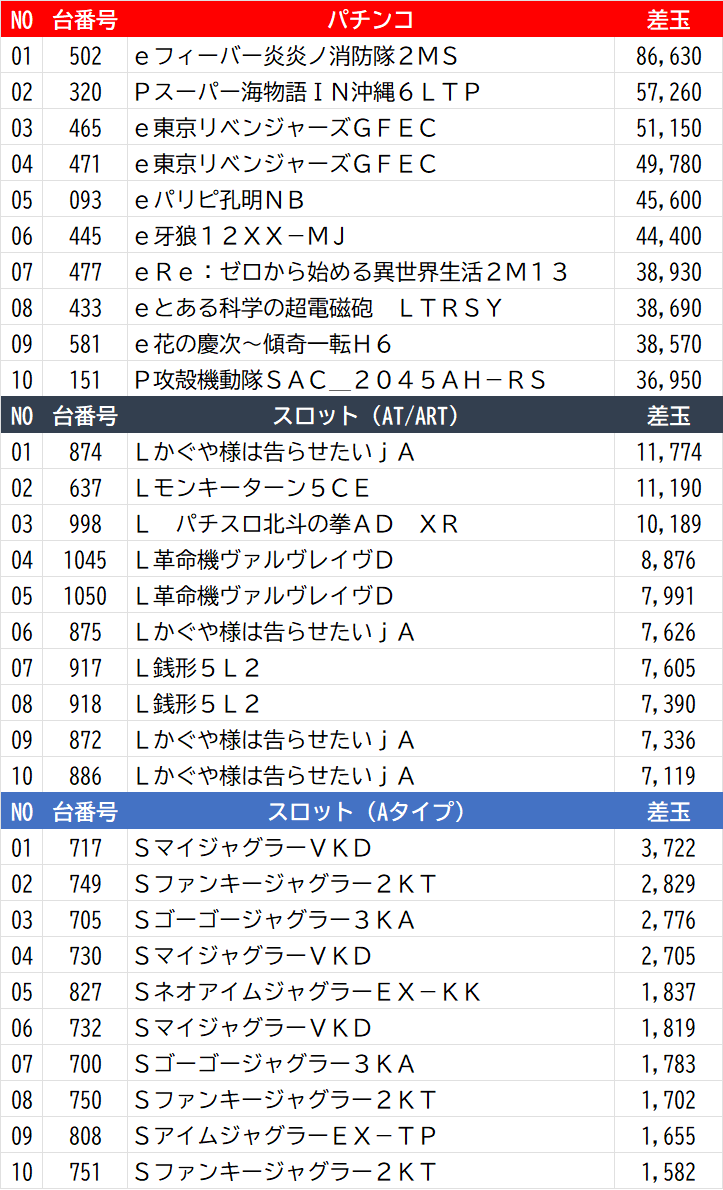Image resolution: width=723 pixels, height=1190 pixels.
Task: Click machine number 433 cell
Action: [85, 308]
